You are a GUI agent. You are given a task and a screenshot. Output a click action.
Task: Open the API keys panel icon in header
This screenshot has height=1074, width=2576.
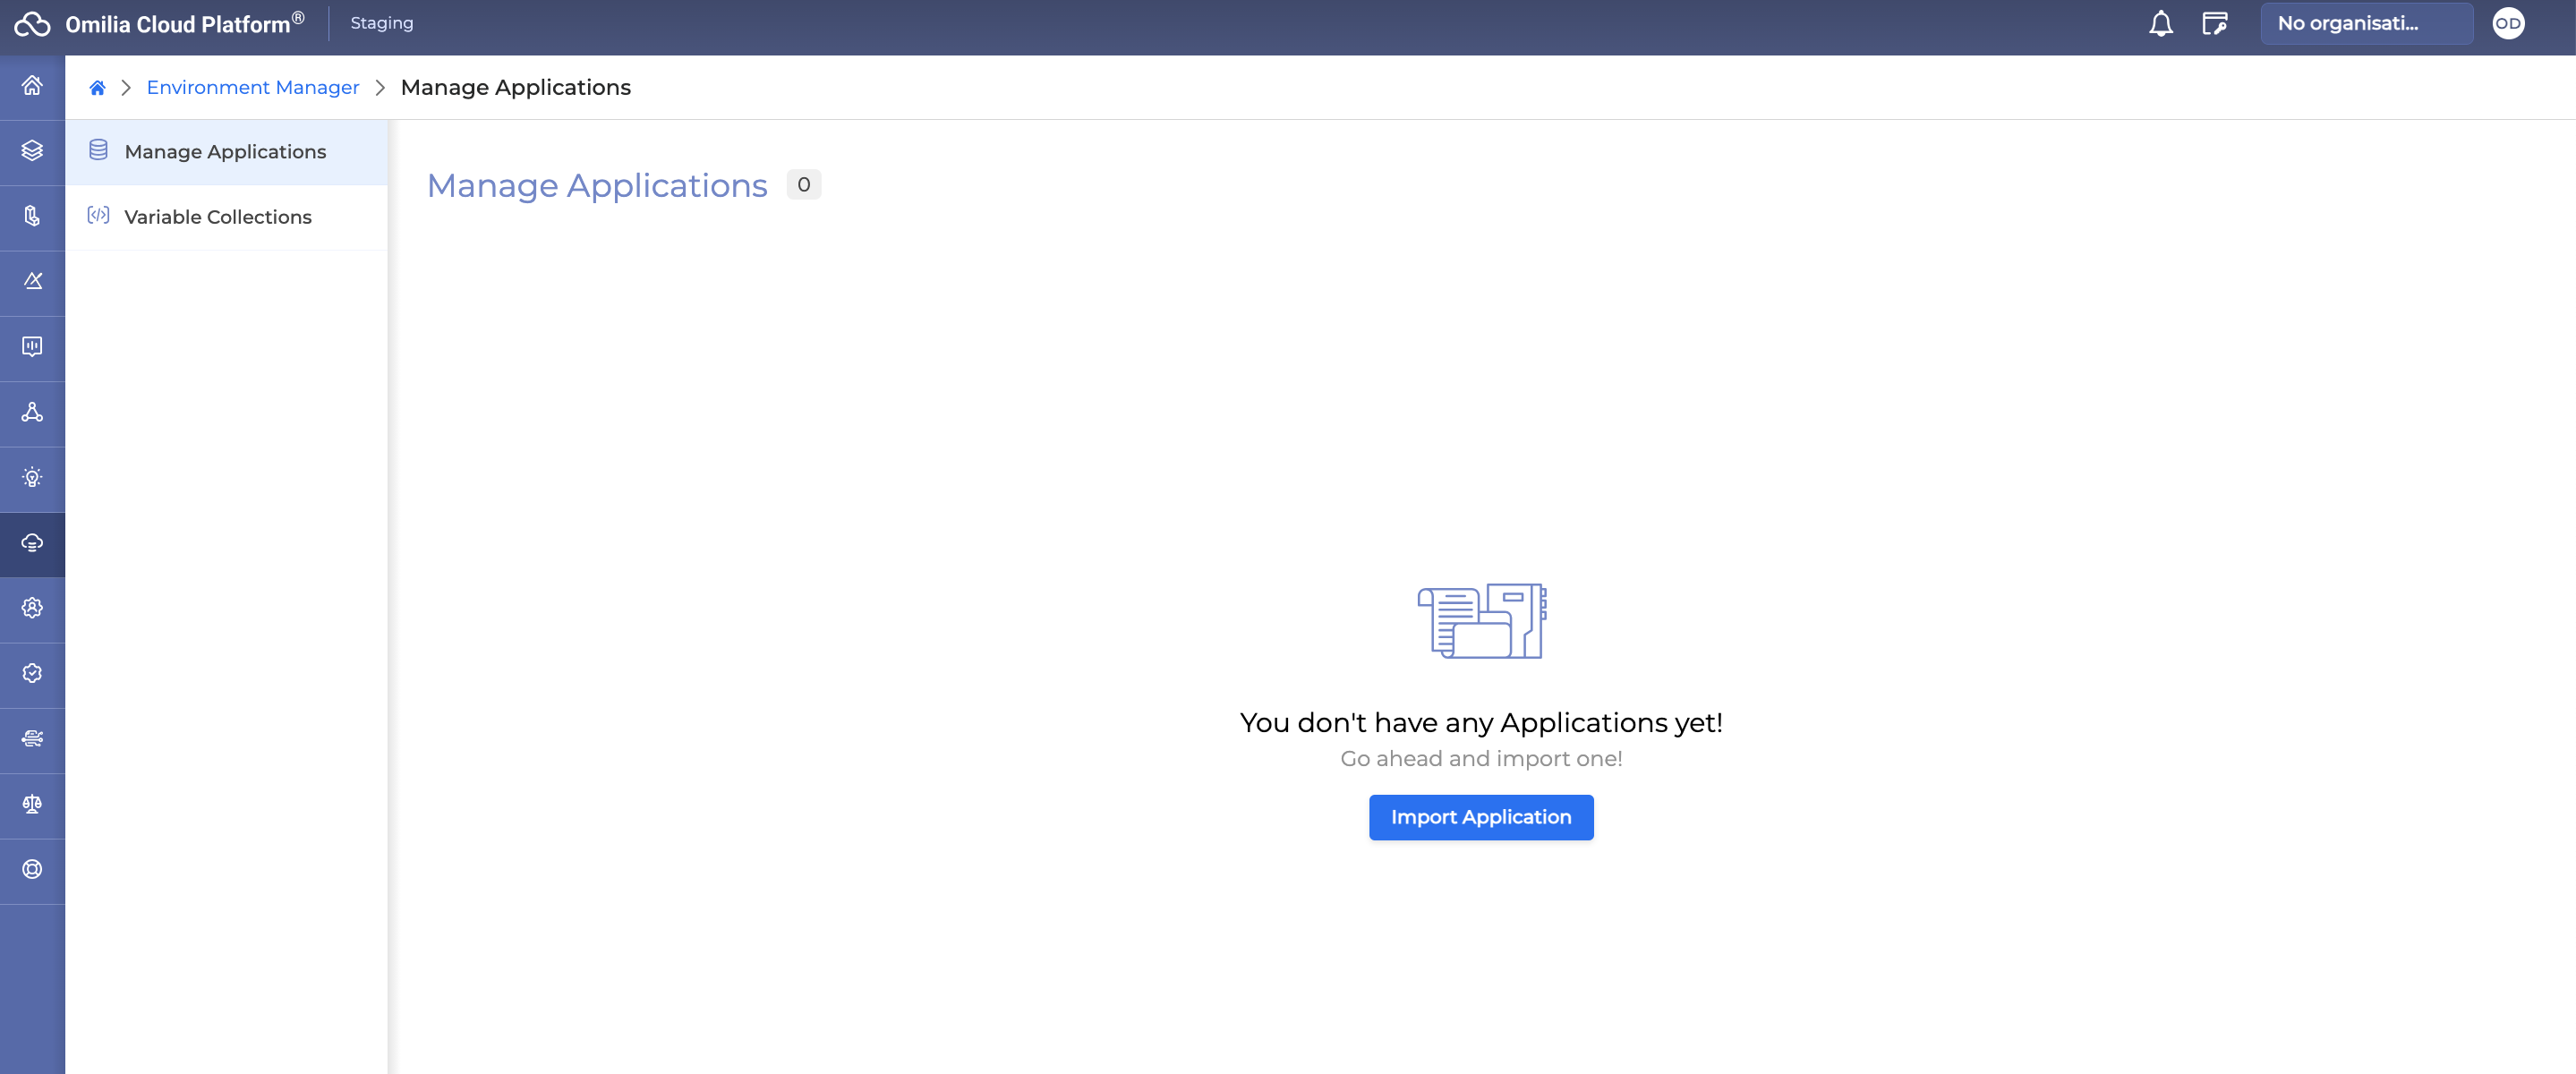click(x=2215, y=23)
